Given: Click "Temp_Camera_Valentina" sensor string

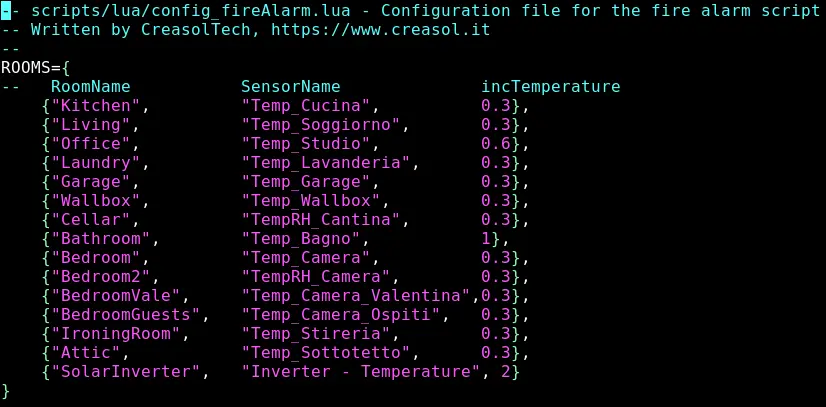Looking at the screenshot, I should coord(356,295).
